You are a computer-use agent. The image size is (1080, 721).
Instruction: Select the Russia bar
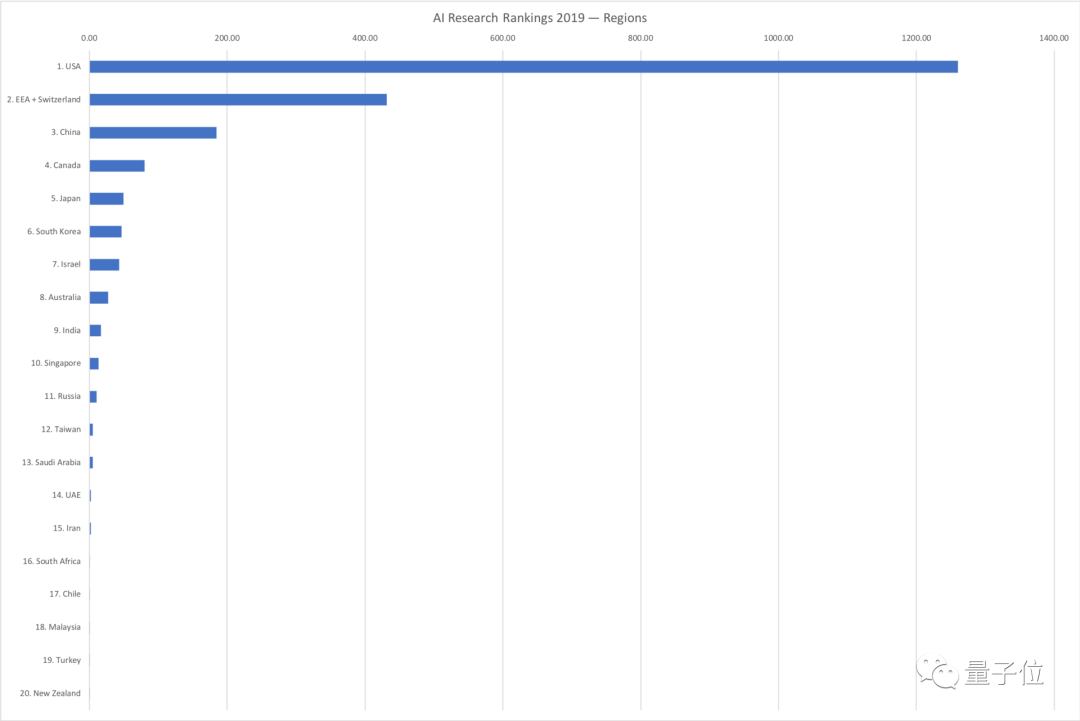pyautogui.click(x=93, y=397)
